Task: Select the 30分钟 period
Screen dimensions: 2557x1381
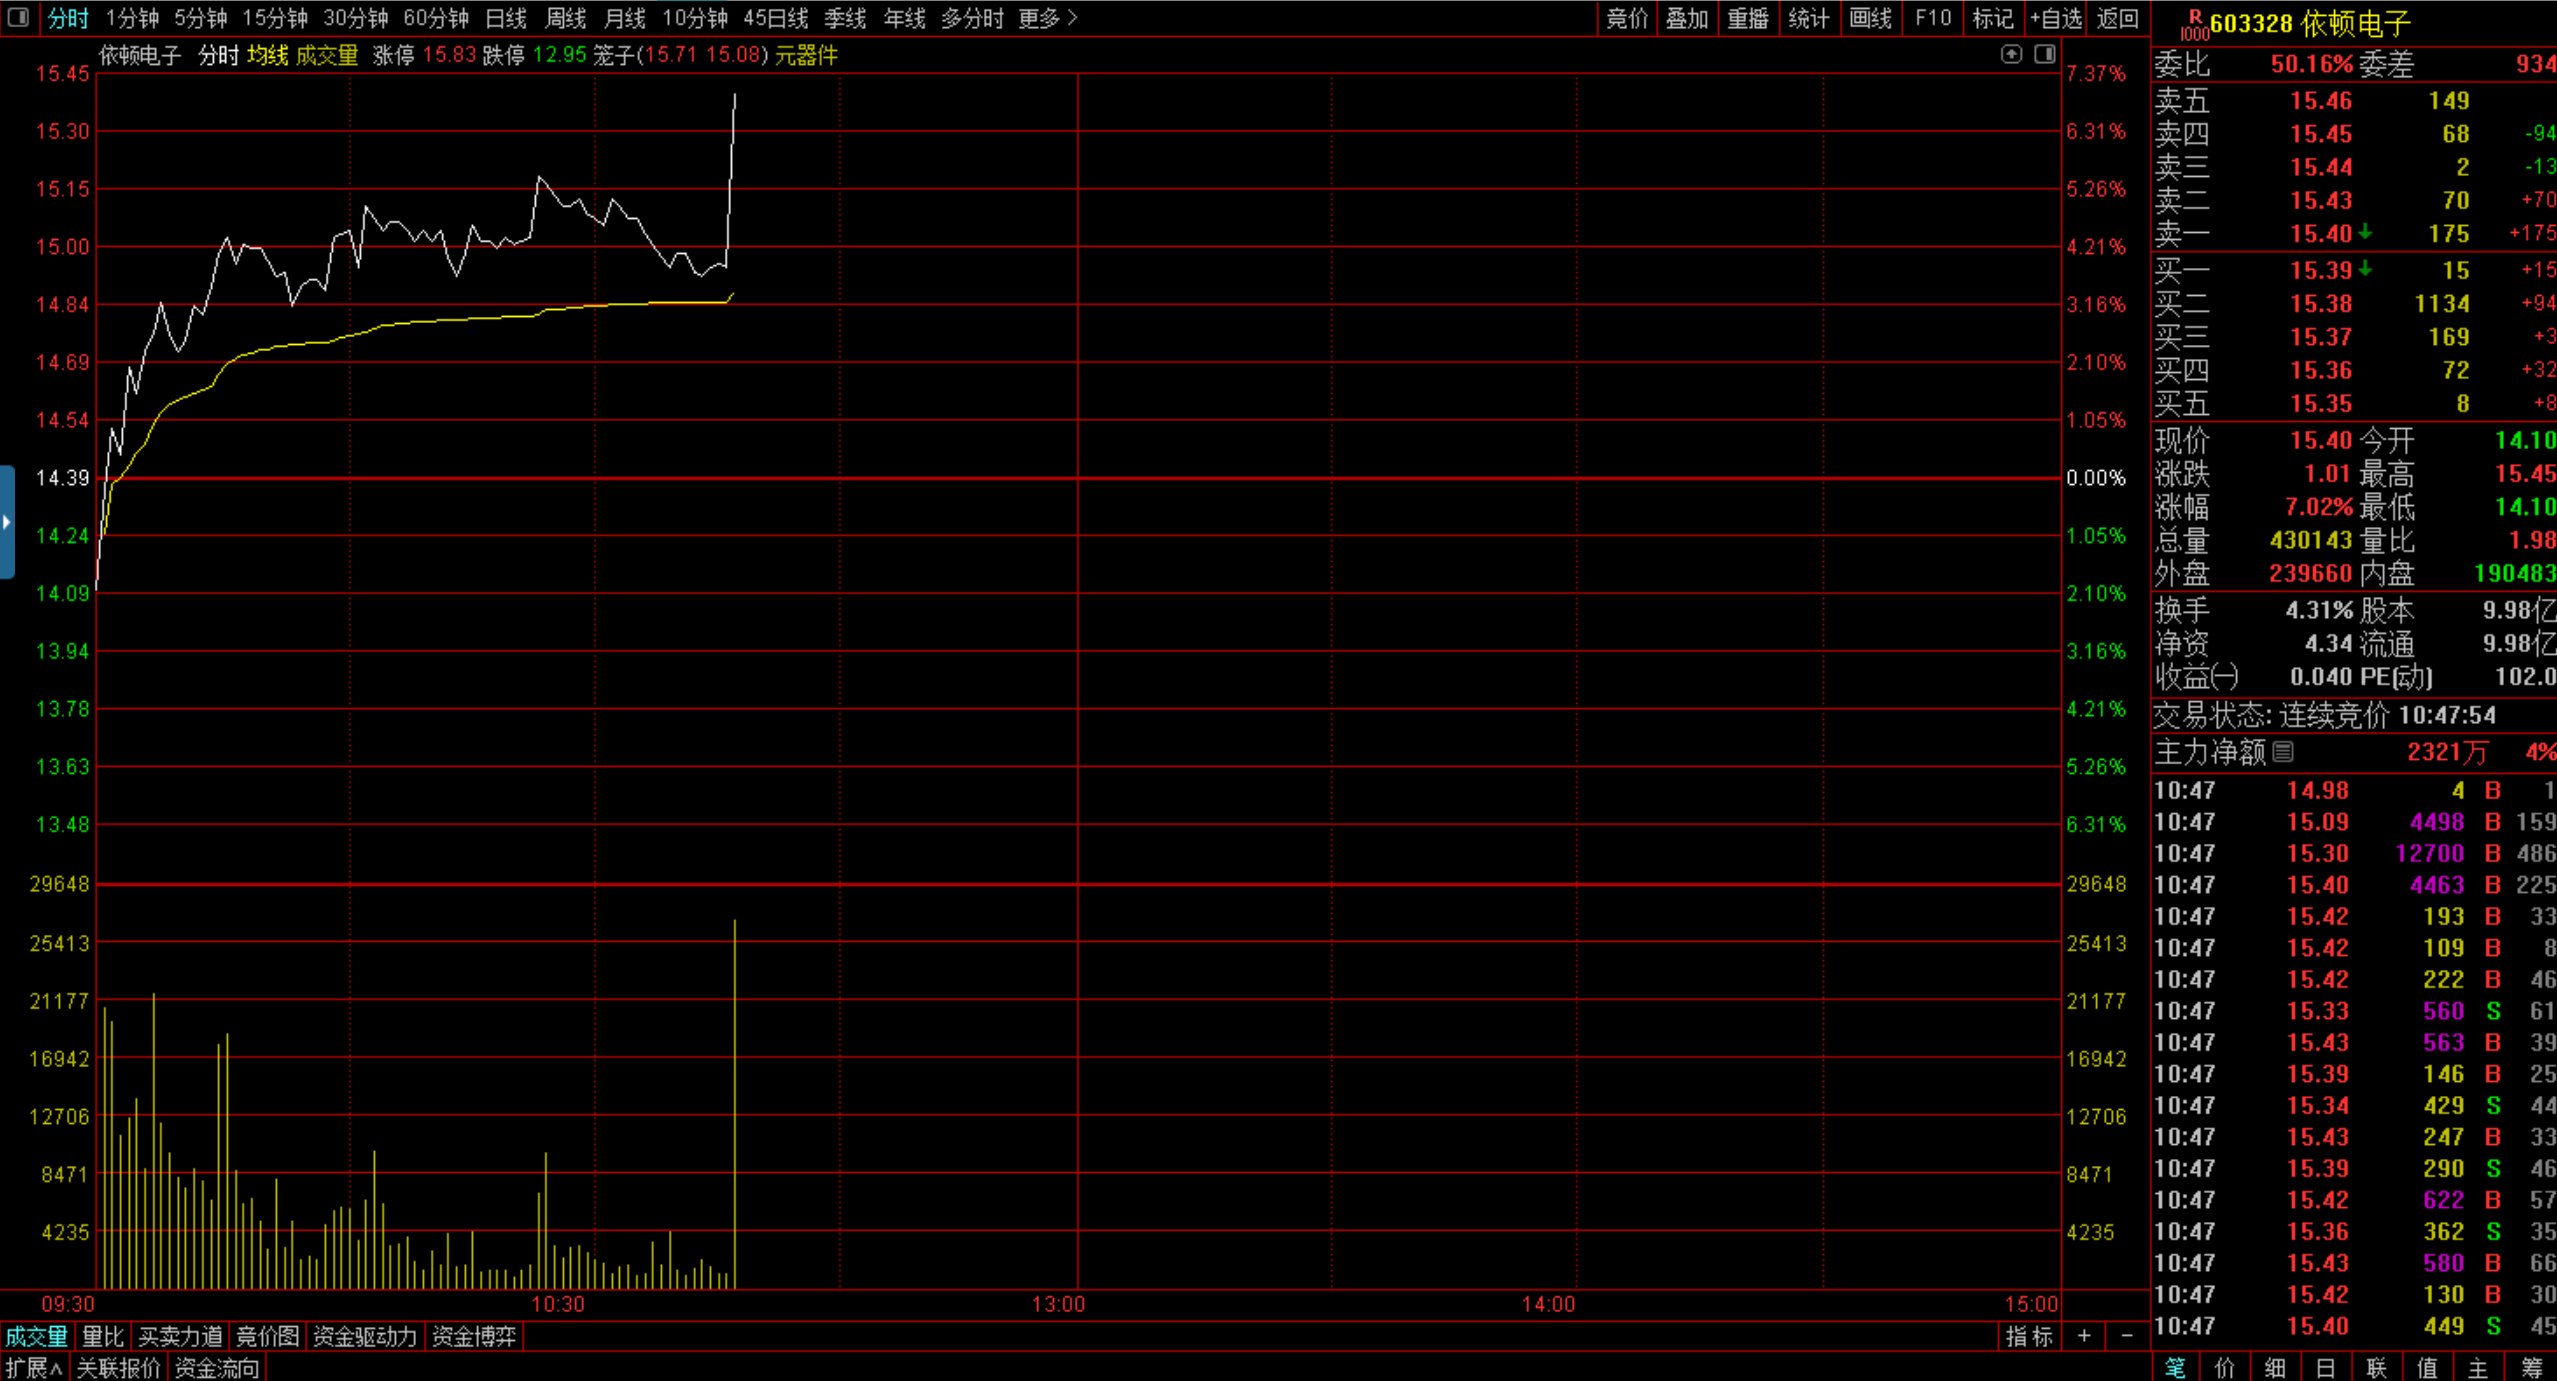Action: tap(355, 18)
